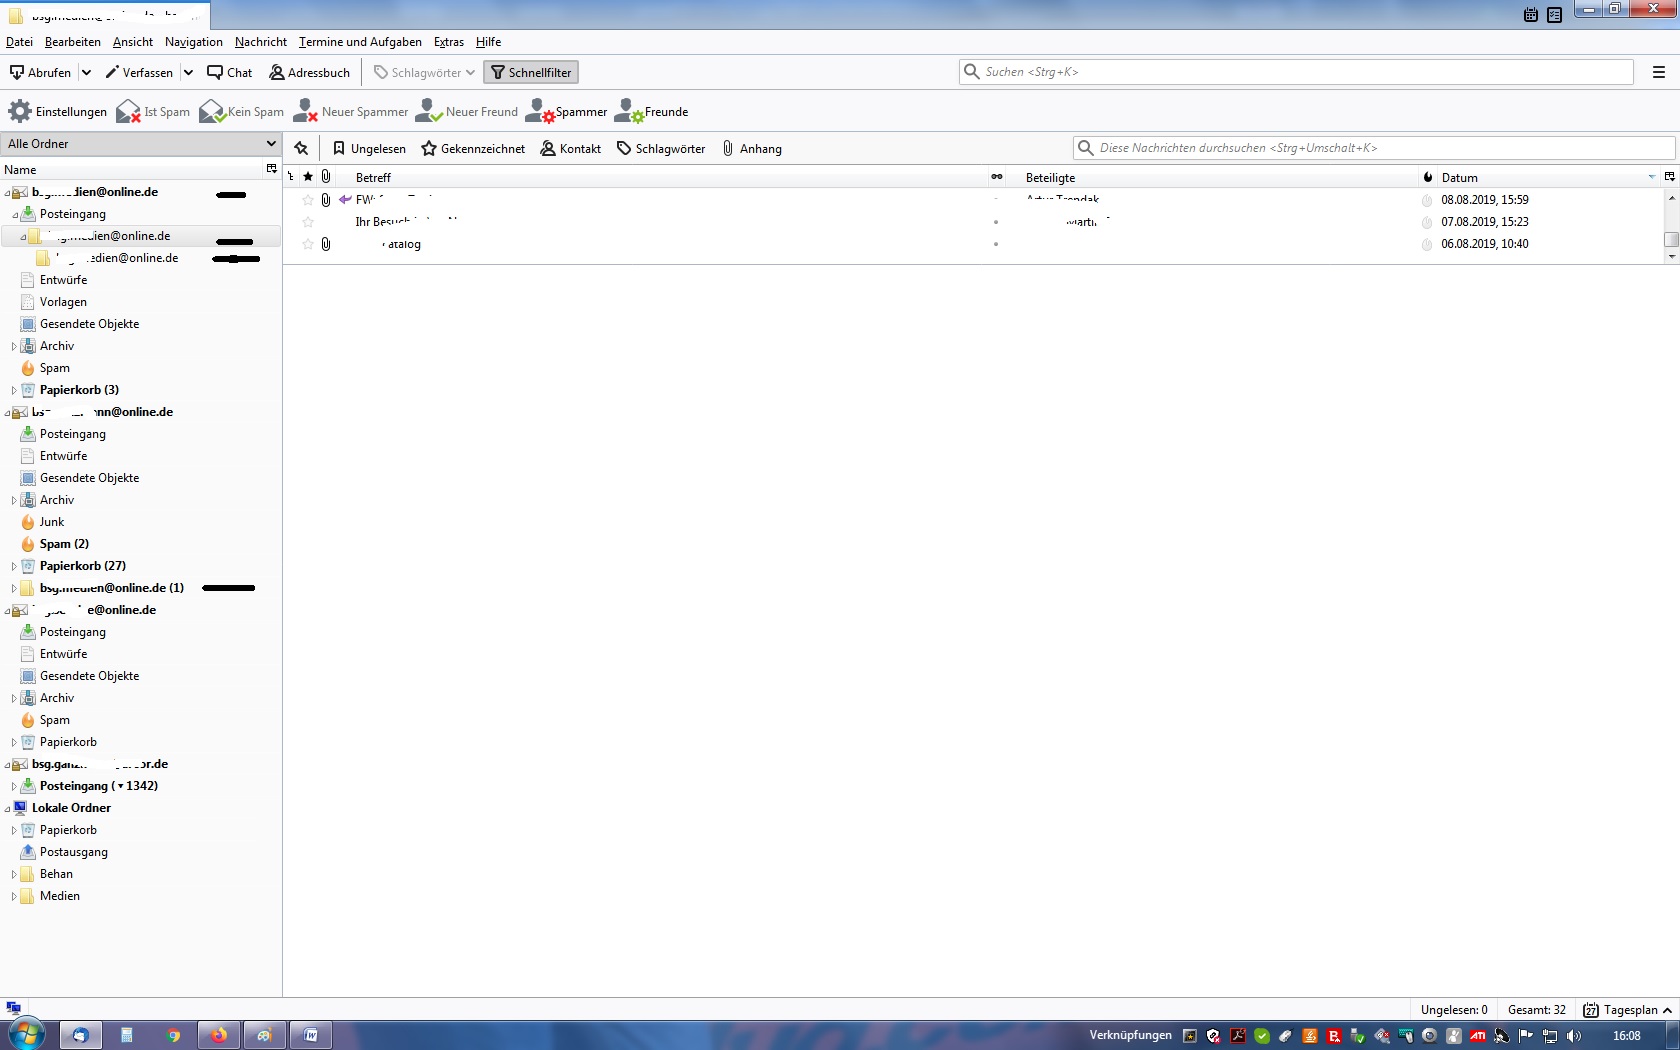Open Google Chrome from the taskbar
This screenshot has width=1680, height=1050.
pyautogui.click(x=173, y=1035)
